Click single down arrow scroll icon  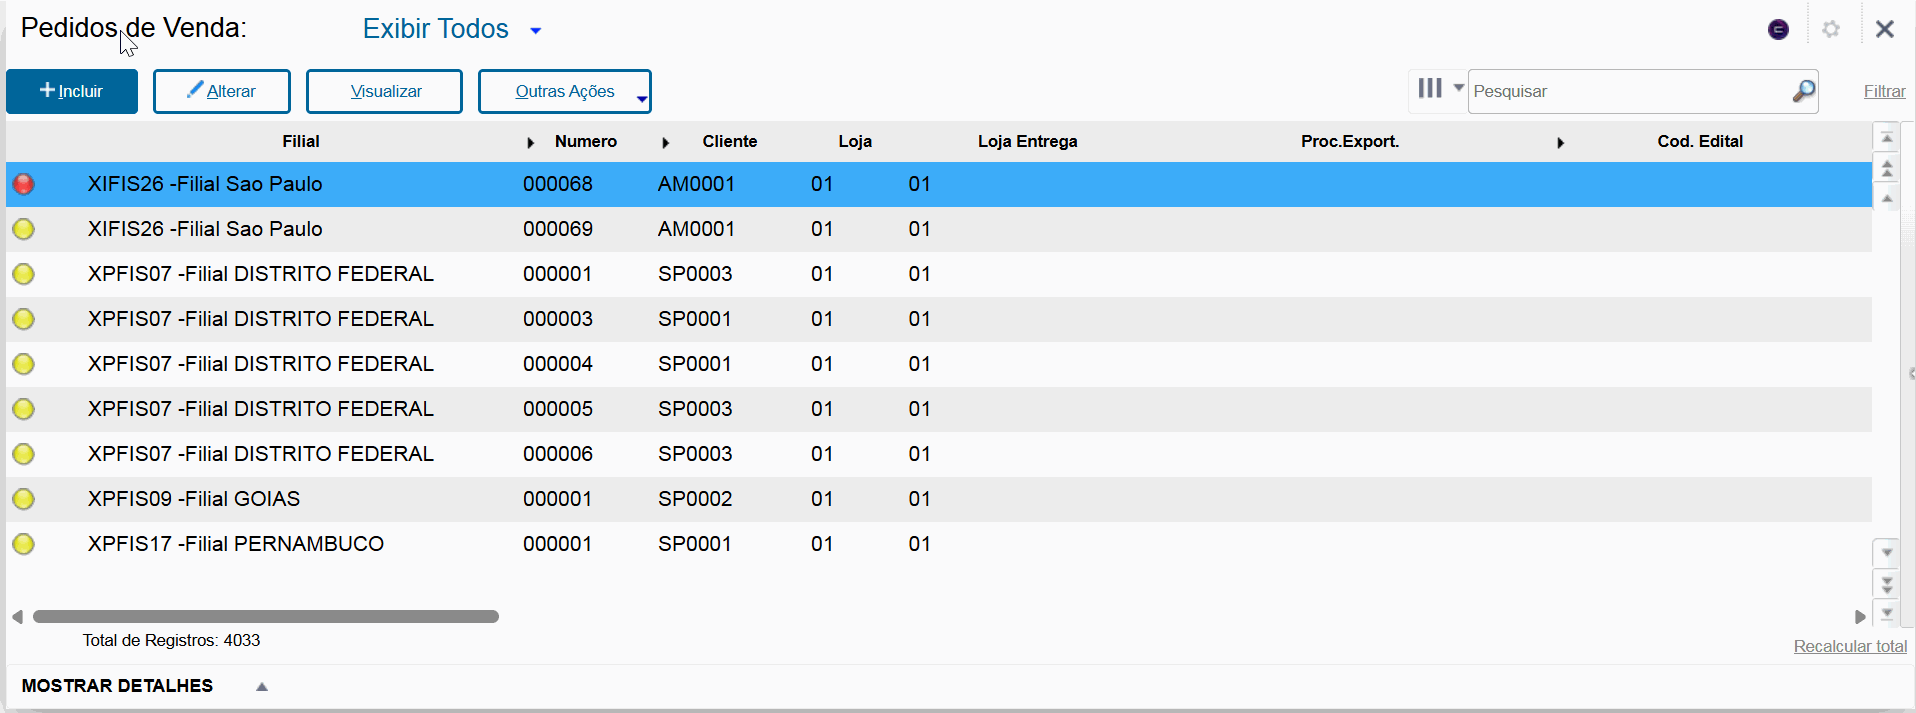[1887, 552]
